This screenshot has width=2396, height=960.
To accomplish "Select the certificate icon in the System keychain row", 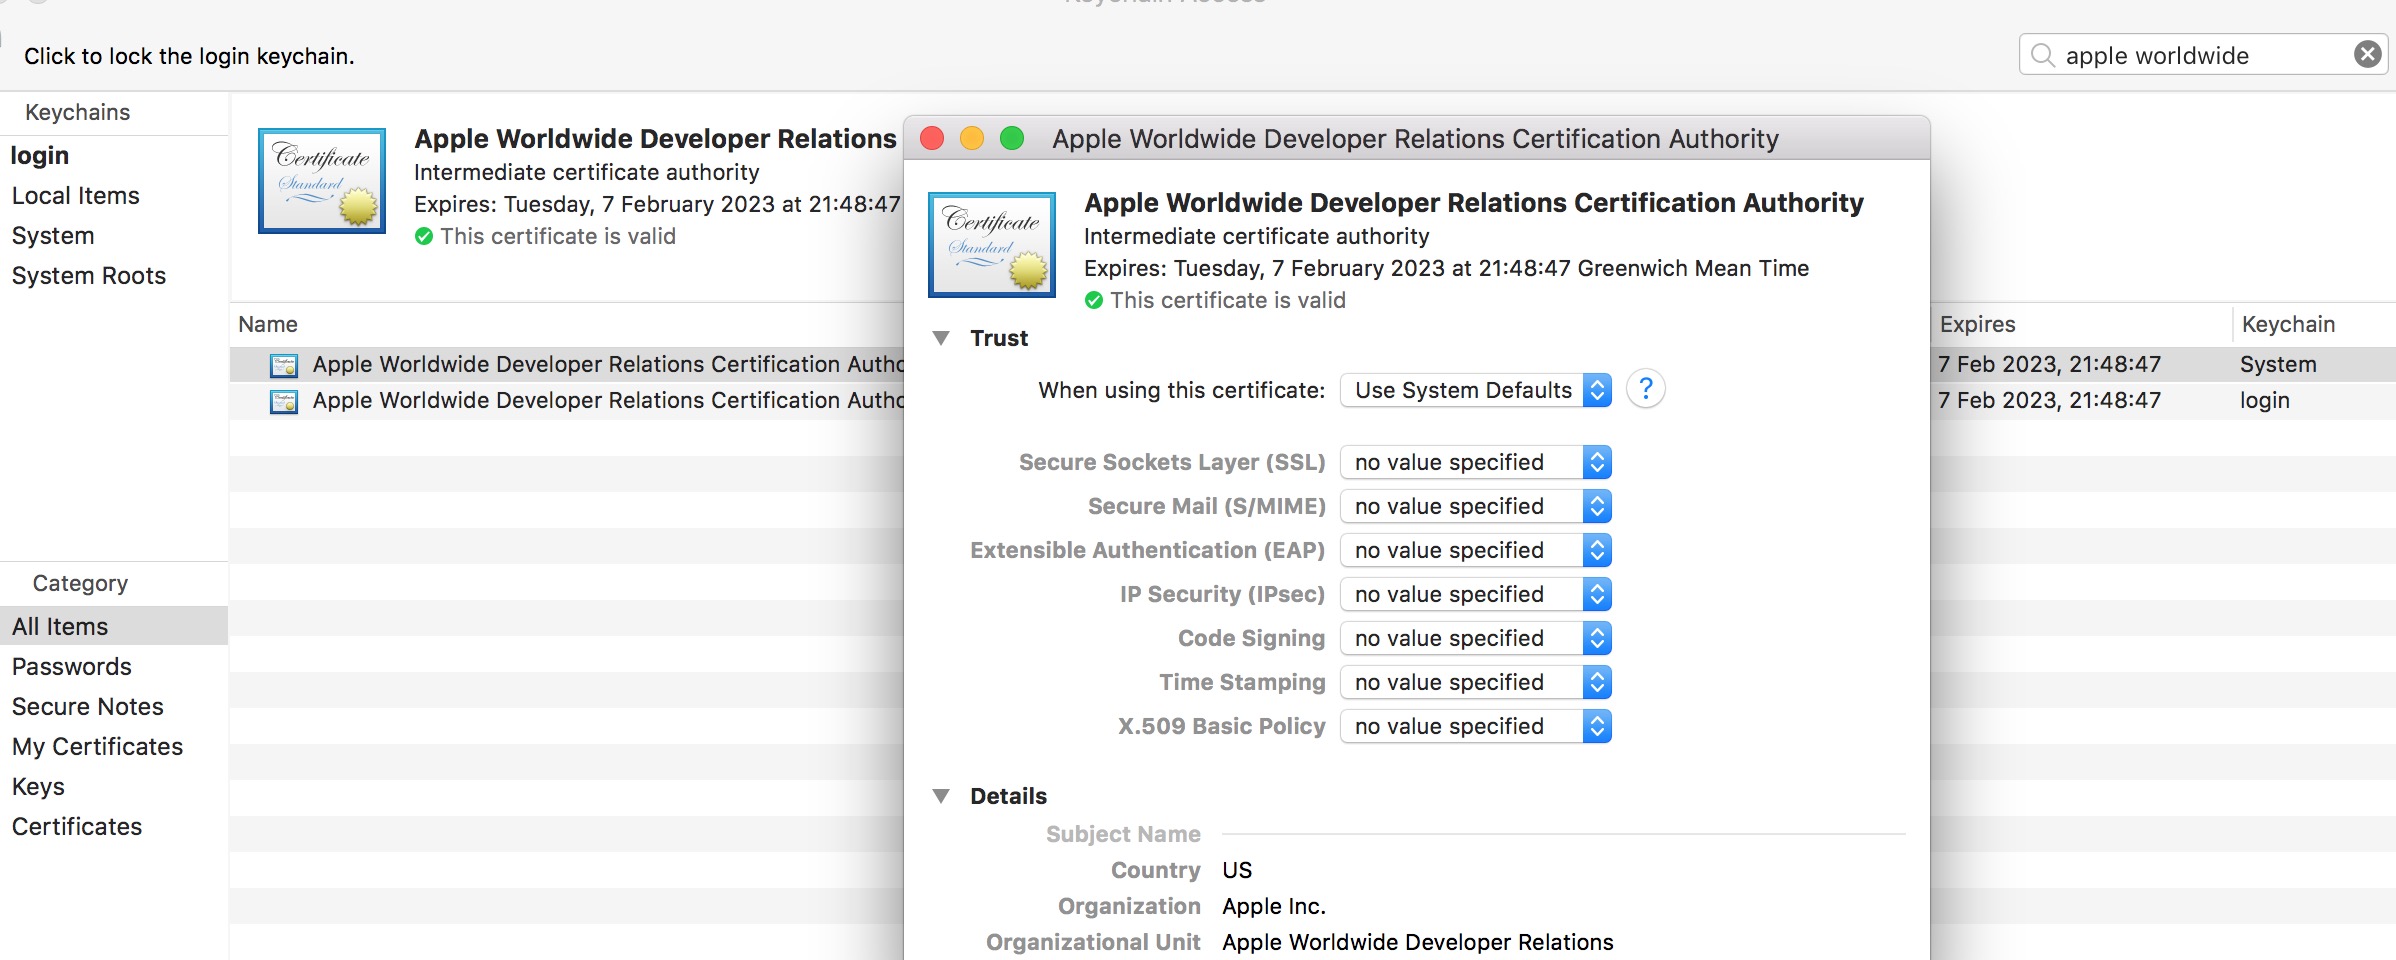I will coord(284,365).
